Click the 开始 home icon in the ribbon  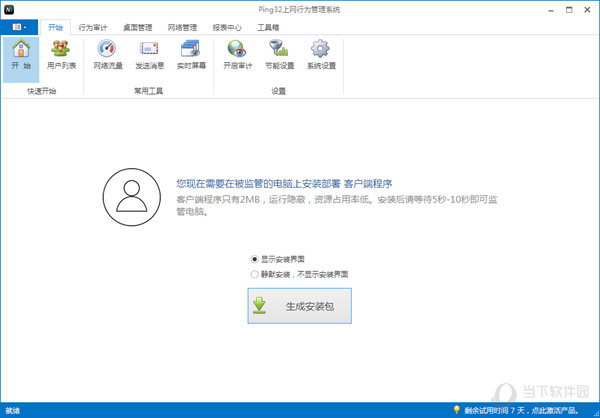coord(21,59)
